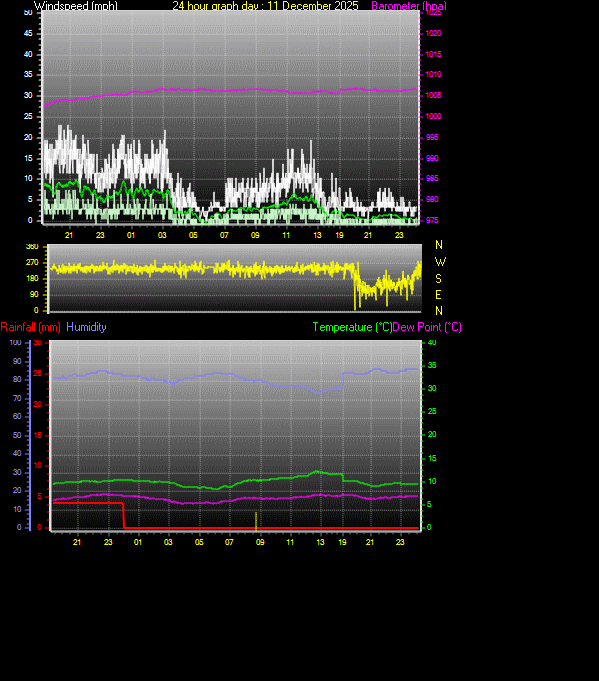The image size is (599, 681).
Task: Click 985 on the barometer axis
Action: [x=432, y=179]
